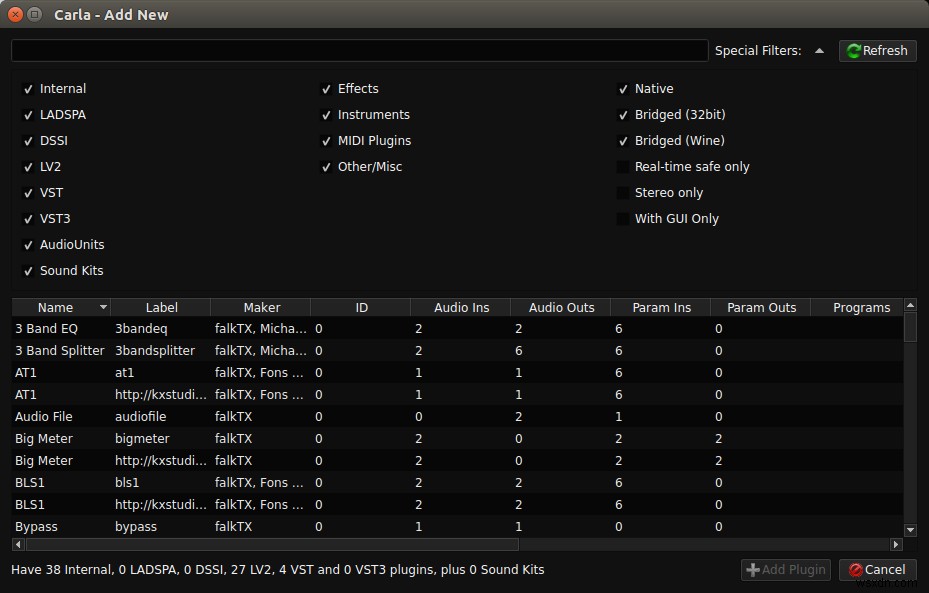This screenshot has height=593, width=929.
Task: Uncheck the Native plugins filter
Action: point(623,88)
